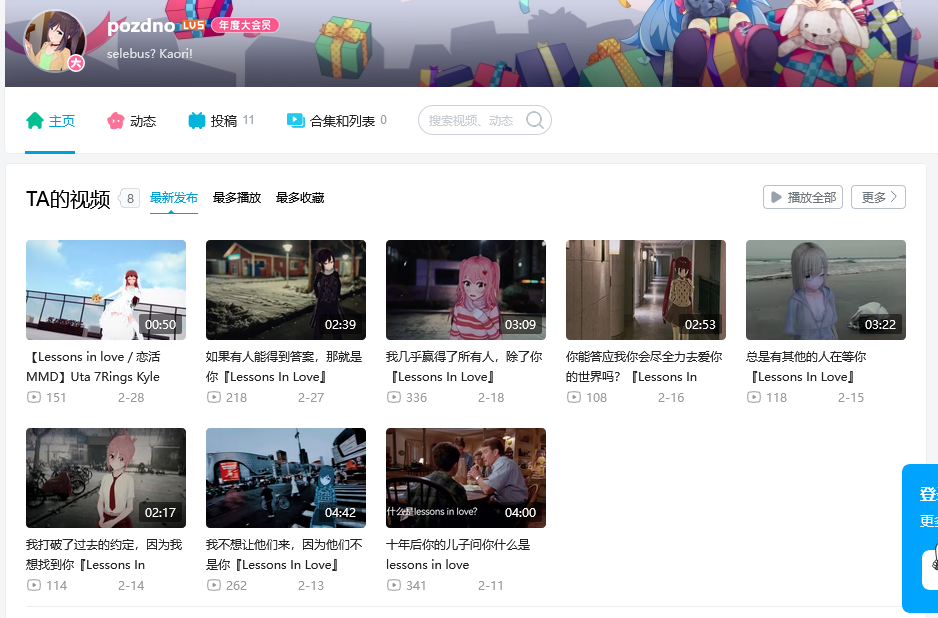Open the 03:22 beach video thumbnail
The image size is (938, 618).
[826, 290]
